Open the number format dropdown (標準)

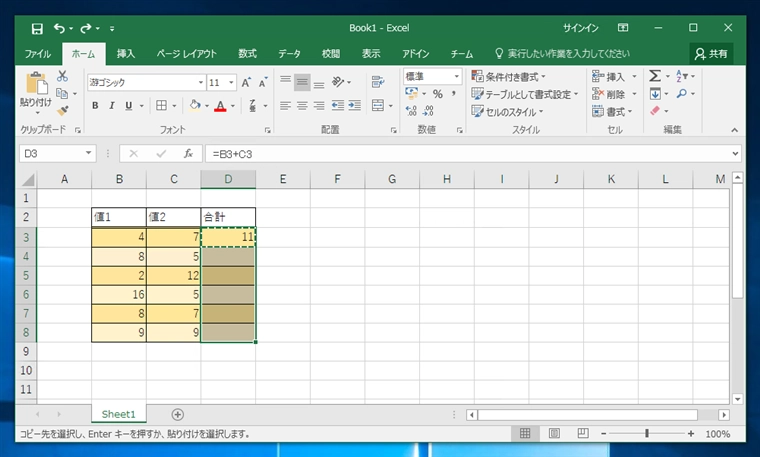click(456, 76)
